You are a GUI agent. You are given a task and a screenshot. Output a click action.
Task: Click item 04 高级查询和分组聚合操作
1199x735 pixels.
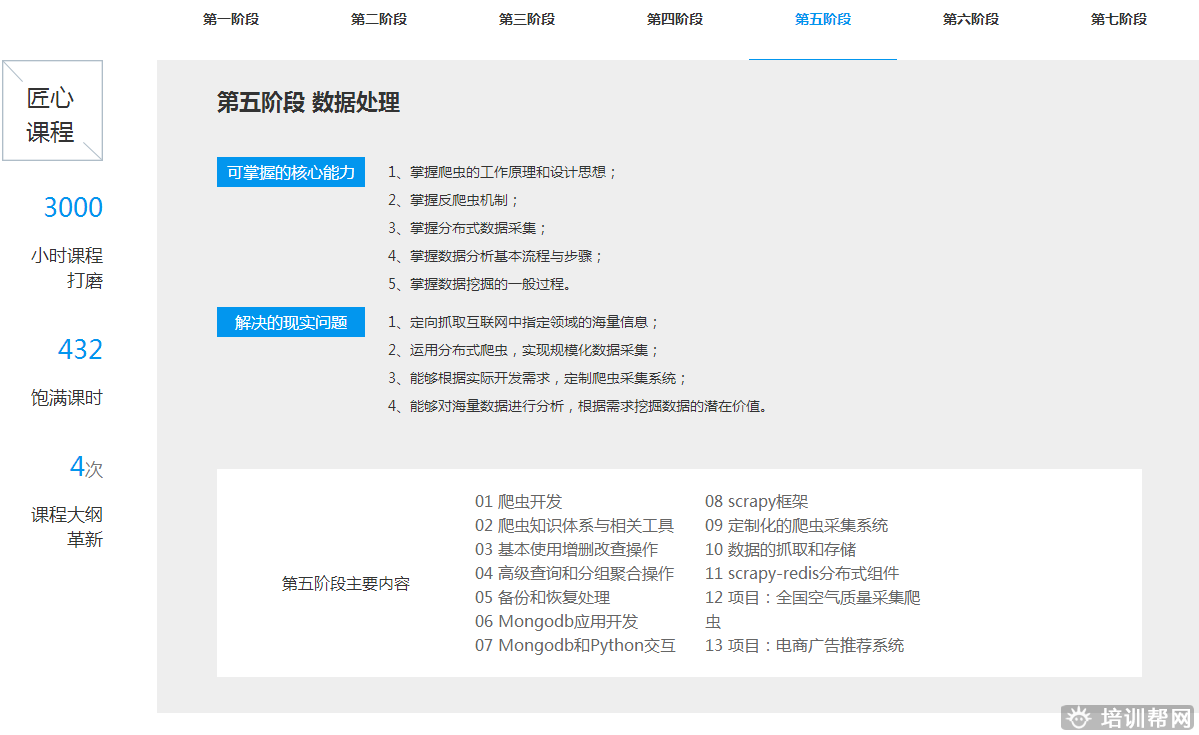574,574
